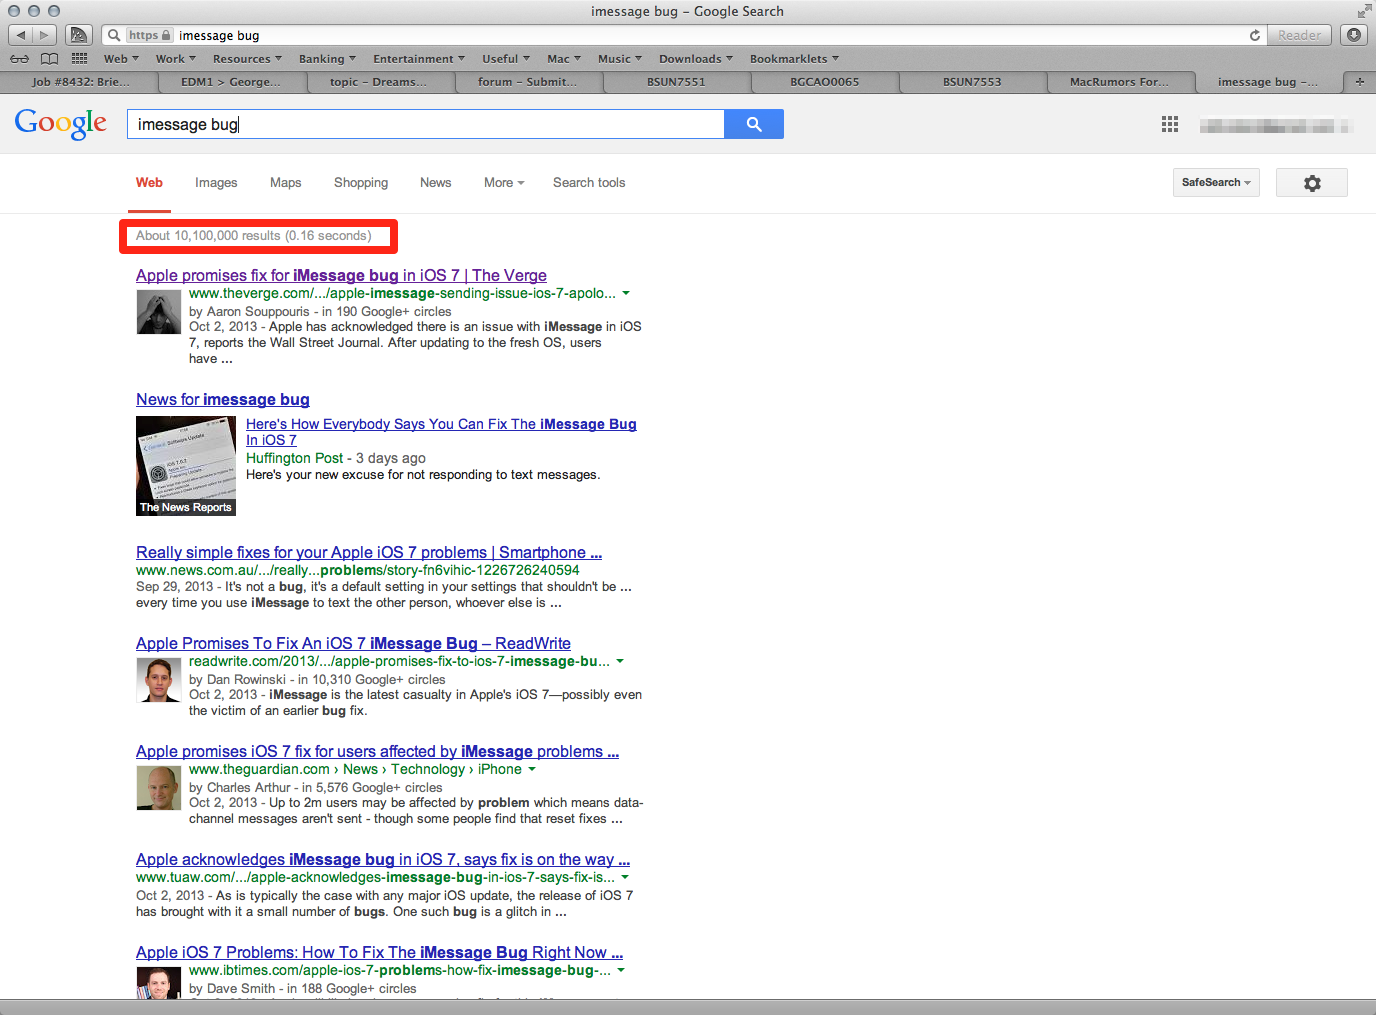Select the Maps search category
This screenshot has height=1015, width=1376.
click(x=285, y=183)
